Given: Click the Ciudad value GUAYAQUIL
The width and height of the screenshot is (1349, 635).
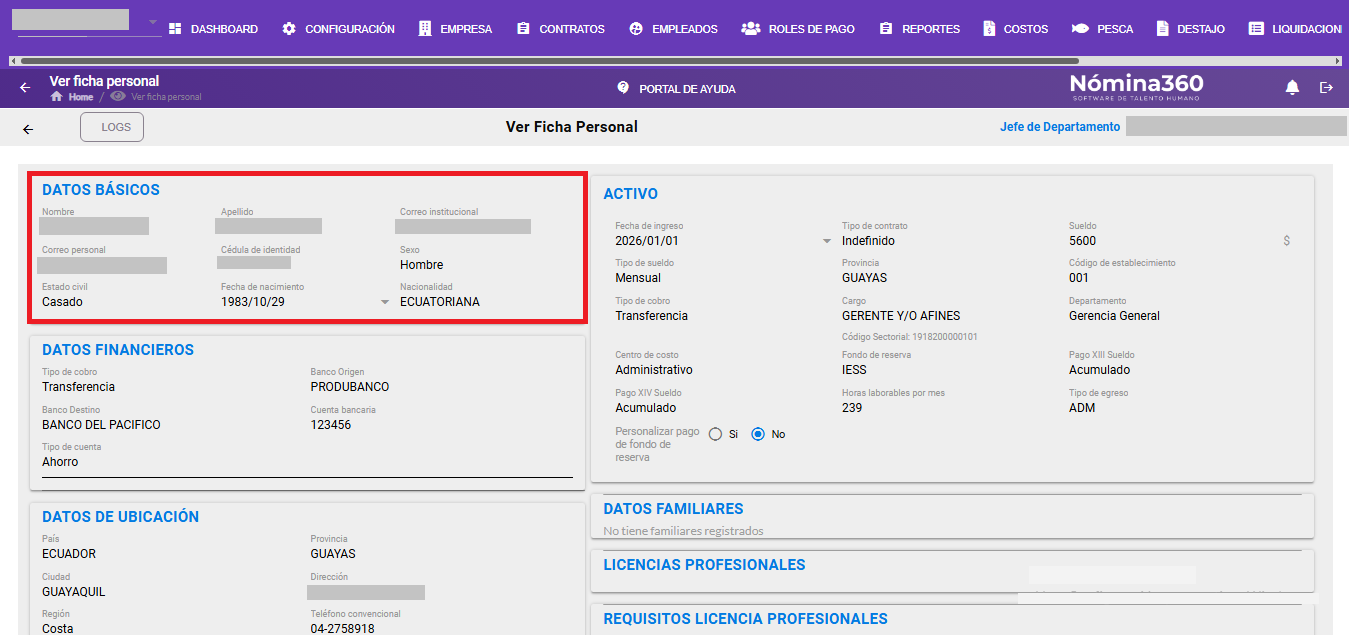Looking at the screenshot, I should point(73,592).
